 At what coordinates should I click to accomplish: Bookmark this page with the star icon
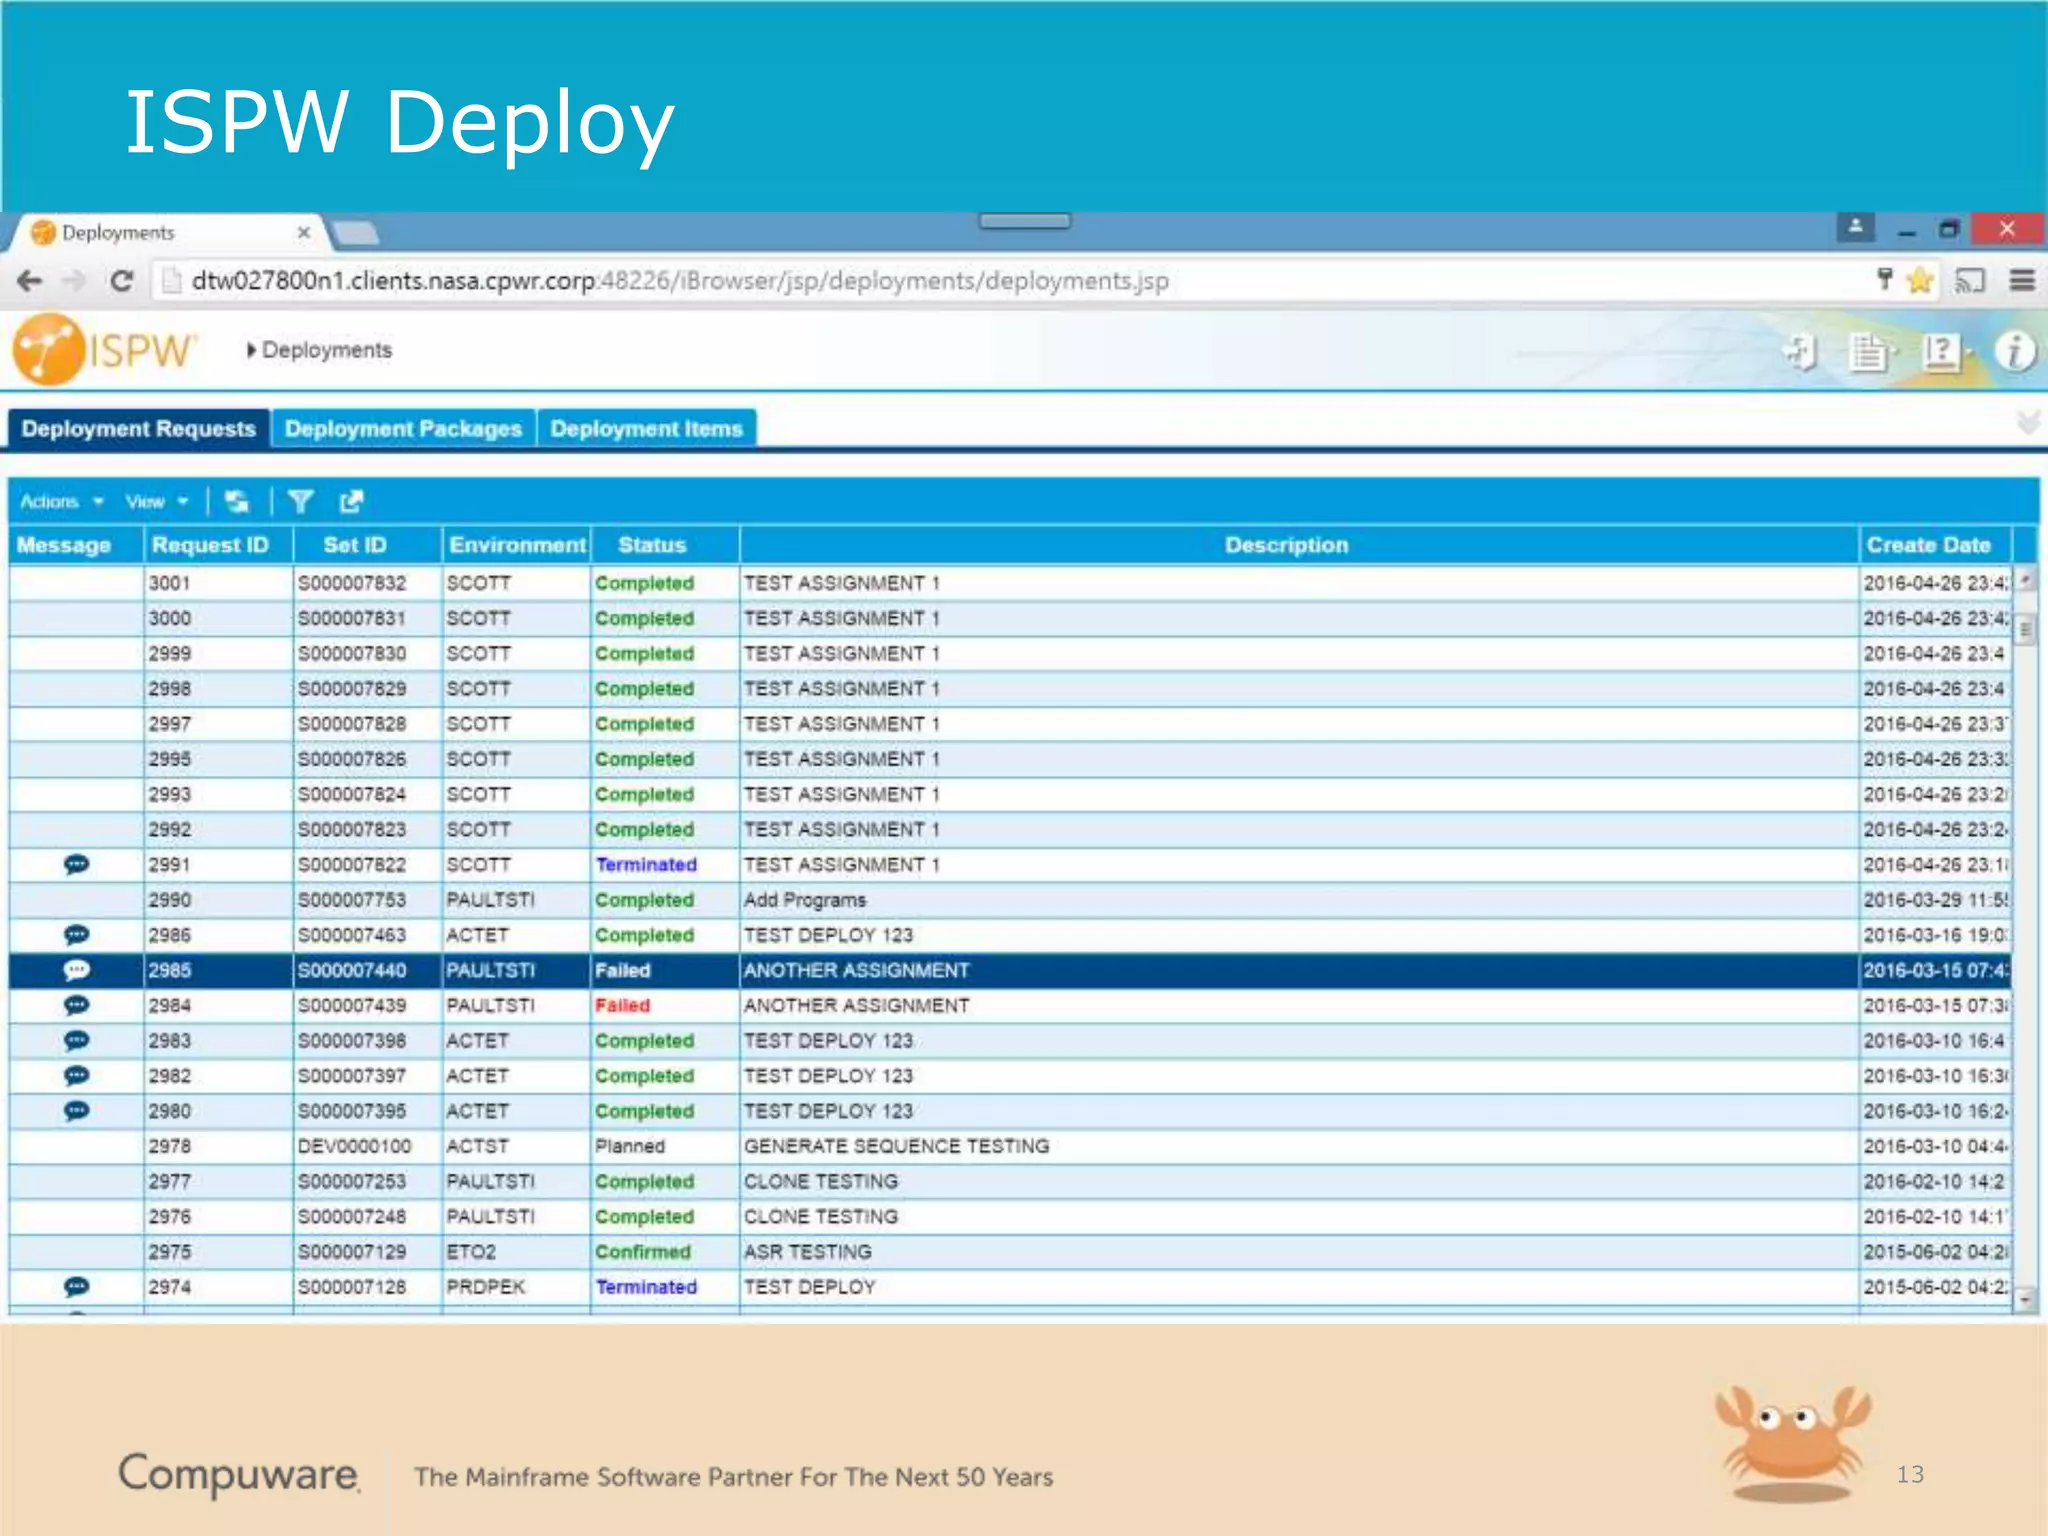(1919, 280)
